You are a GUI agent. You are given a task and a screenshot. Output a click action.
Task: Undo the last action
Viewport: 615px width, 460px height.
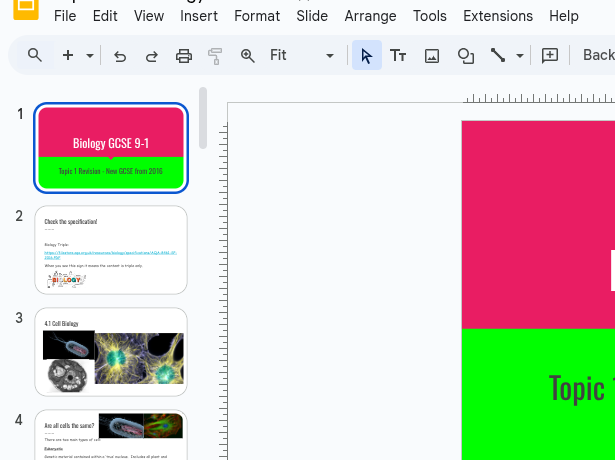tap(120, 56)
